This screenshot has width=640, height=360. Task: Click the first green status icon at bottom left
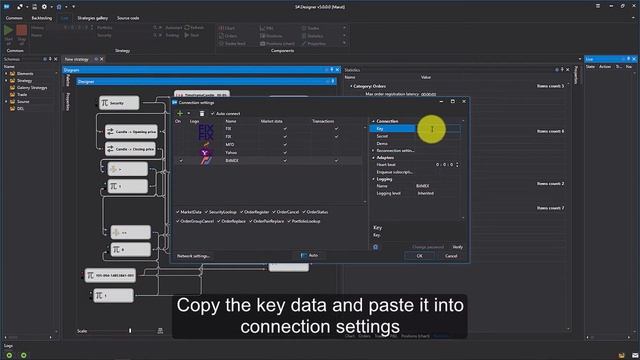(x=9, y=356)
